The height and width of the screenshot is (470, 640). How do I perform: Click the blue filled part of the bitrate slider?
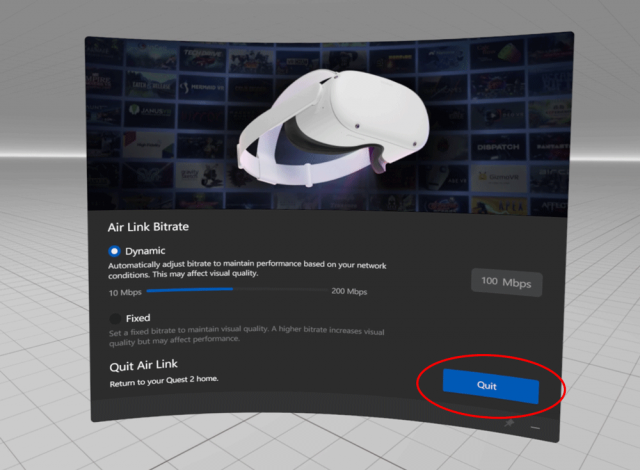(x=190, y=290)
